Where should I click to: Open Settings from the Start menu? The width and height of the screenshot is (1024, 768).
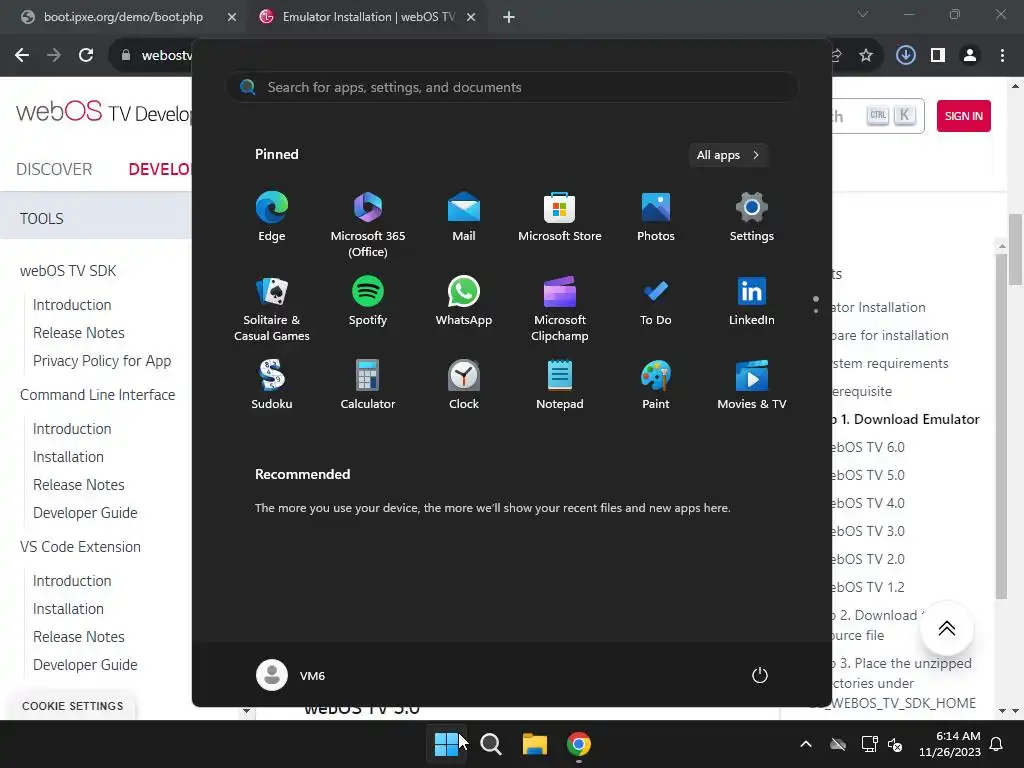(x=752, y=217)
